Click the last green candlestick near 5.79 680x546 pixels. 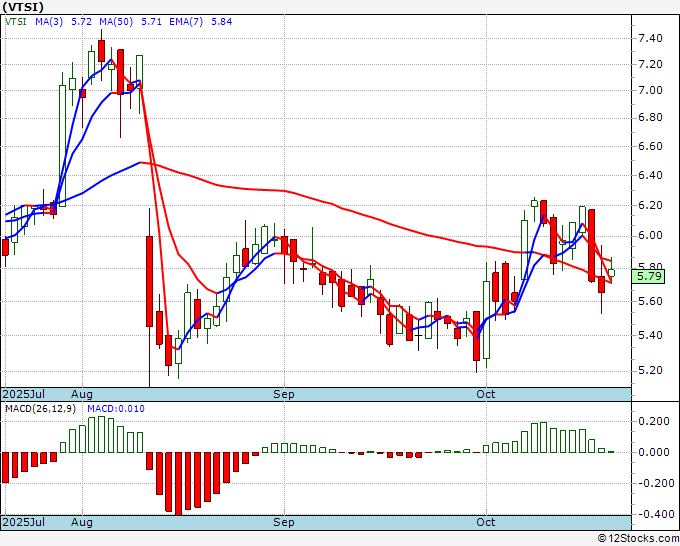pyautogui.click(x=611, y=273)
